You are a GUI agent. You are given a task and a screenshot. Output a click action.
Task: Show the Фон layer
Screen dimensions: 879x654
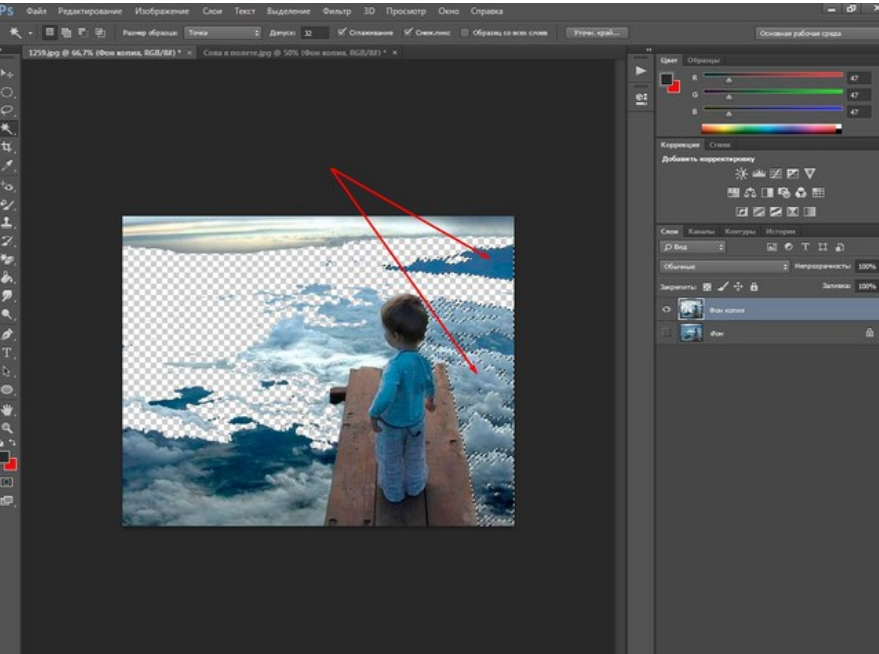click(x=666, y=333)
